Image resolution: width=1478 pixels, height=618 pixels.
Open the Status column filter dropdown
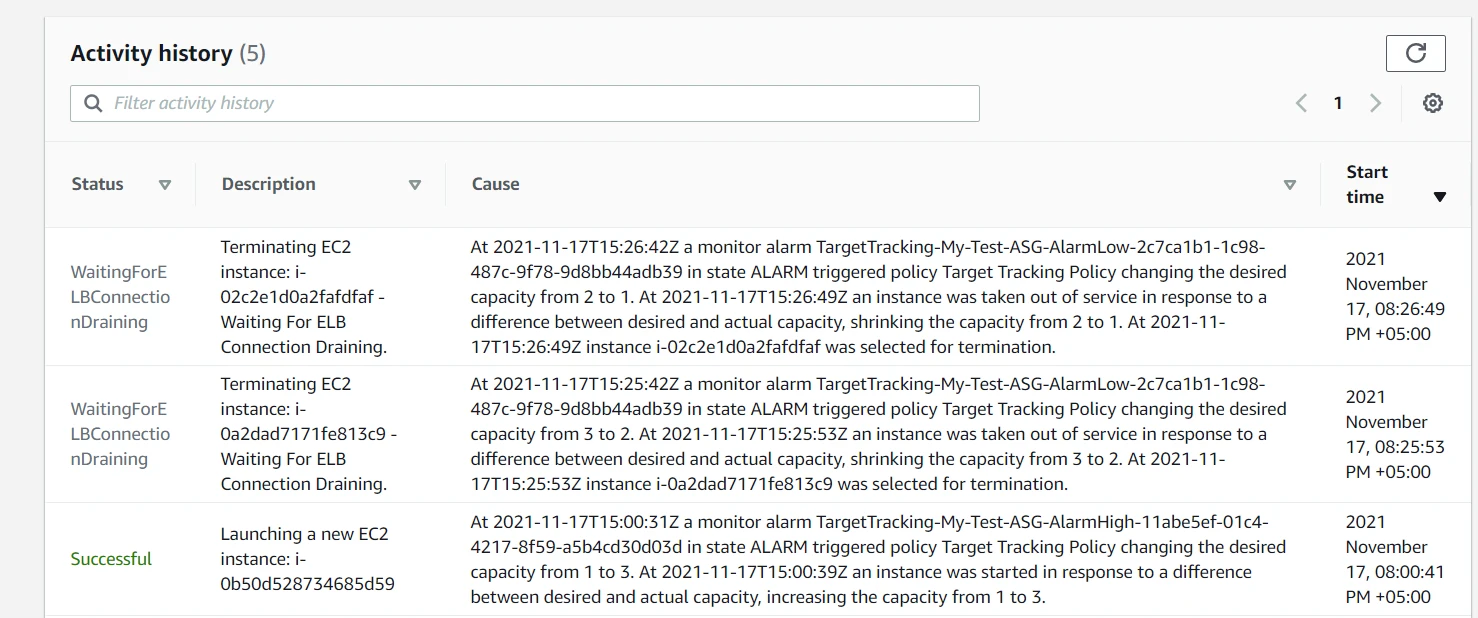(x=164, y=184)
